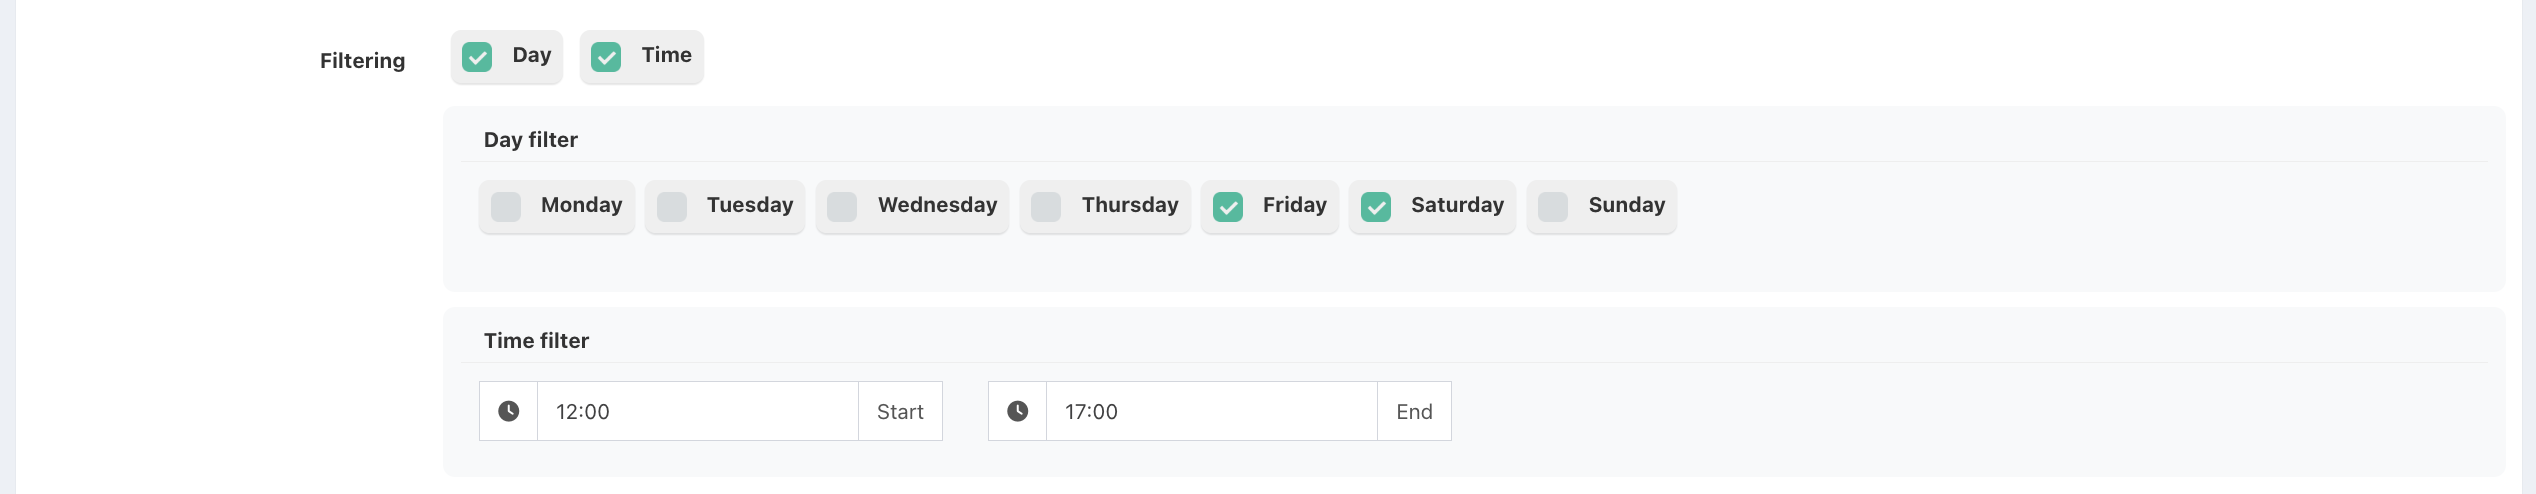The width and height of the screenshot is (2536, 494).
Task: Enable the Tuesday day filter
Action: [672, 207]
